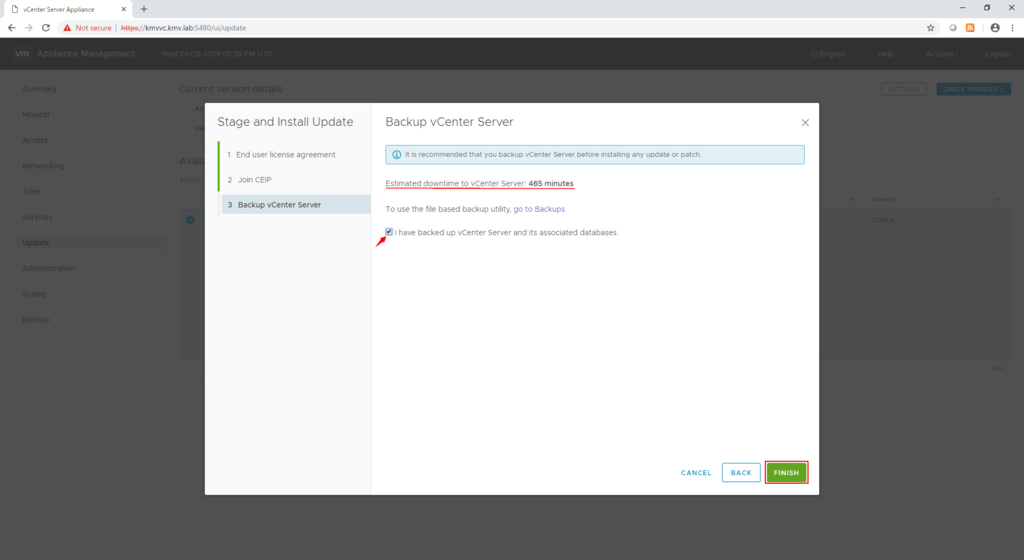The image size is (1024, 560).
Task: Open Backup in the sidebar
Action: pos(35,319)
